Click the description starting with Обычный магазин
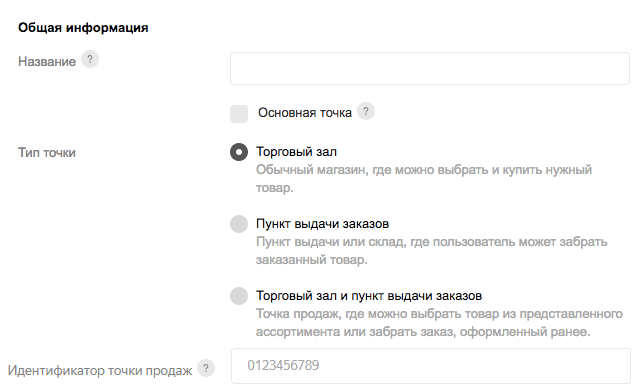Image resolution: width=641 pixels, height=388 pixels. pyautogui.click(x=424, y=179)
